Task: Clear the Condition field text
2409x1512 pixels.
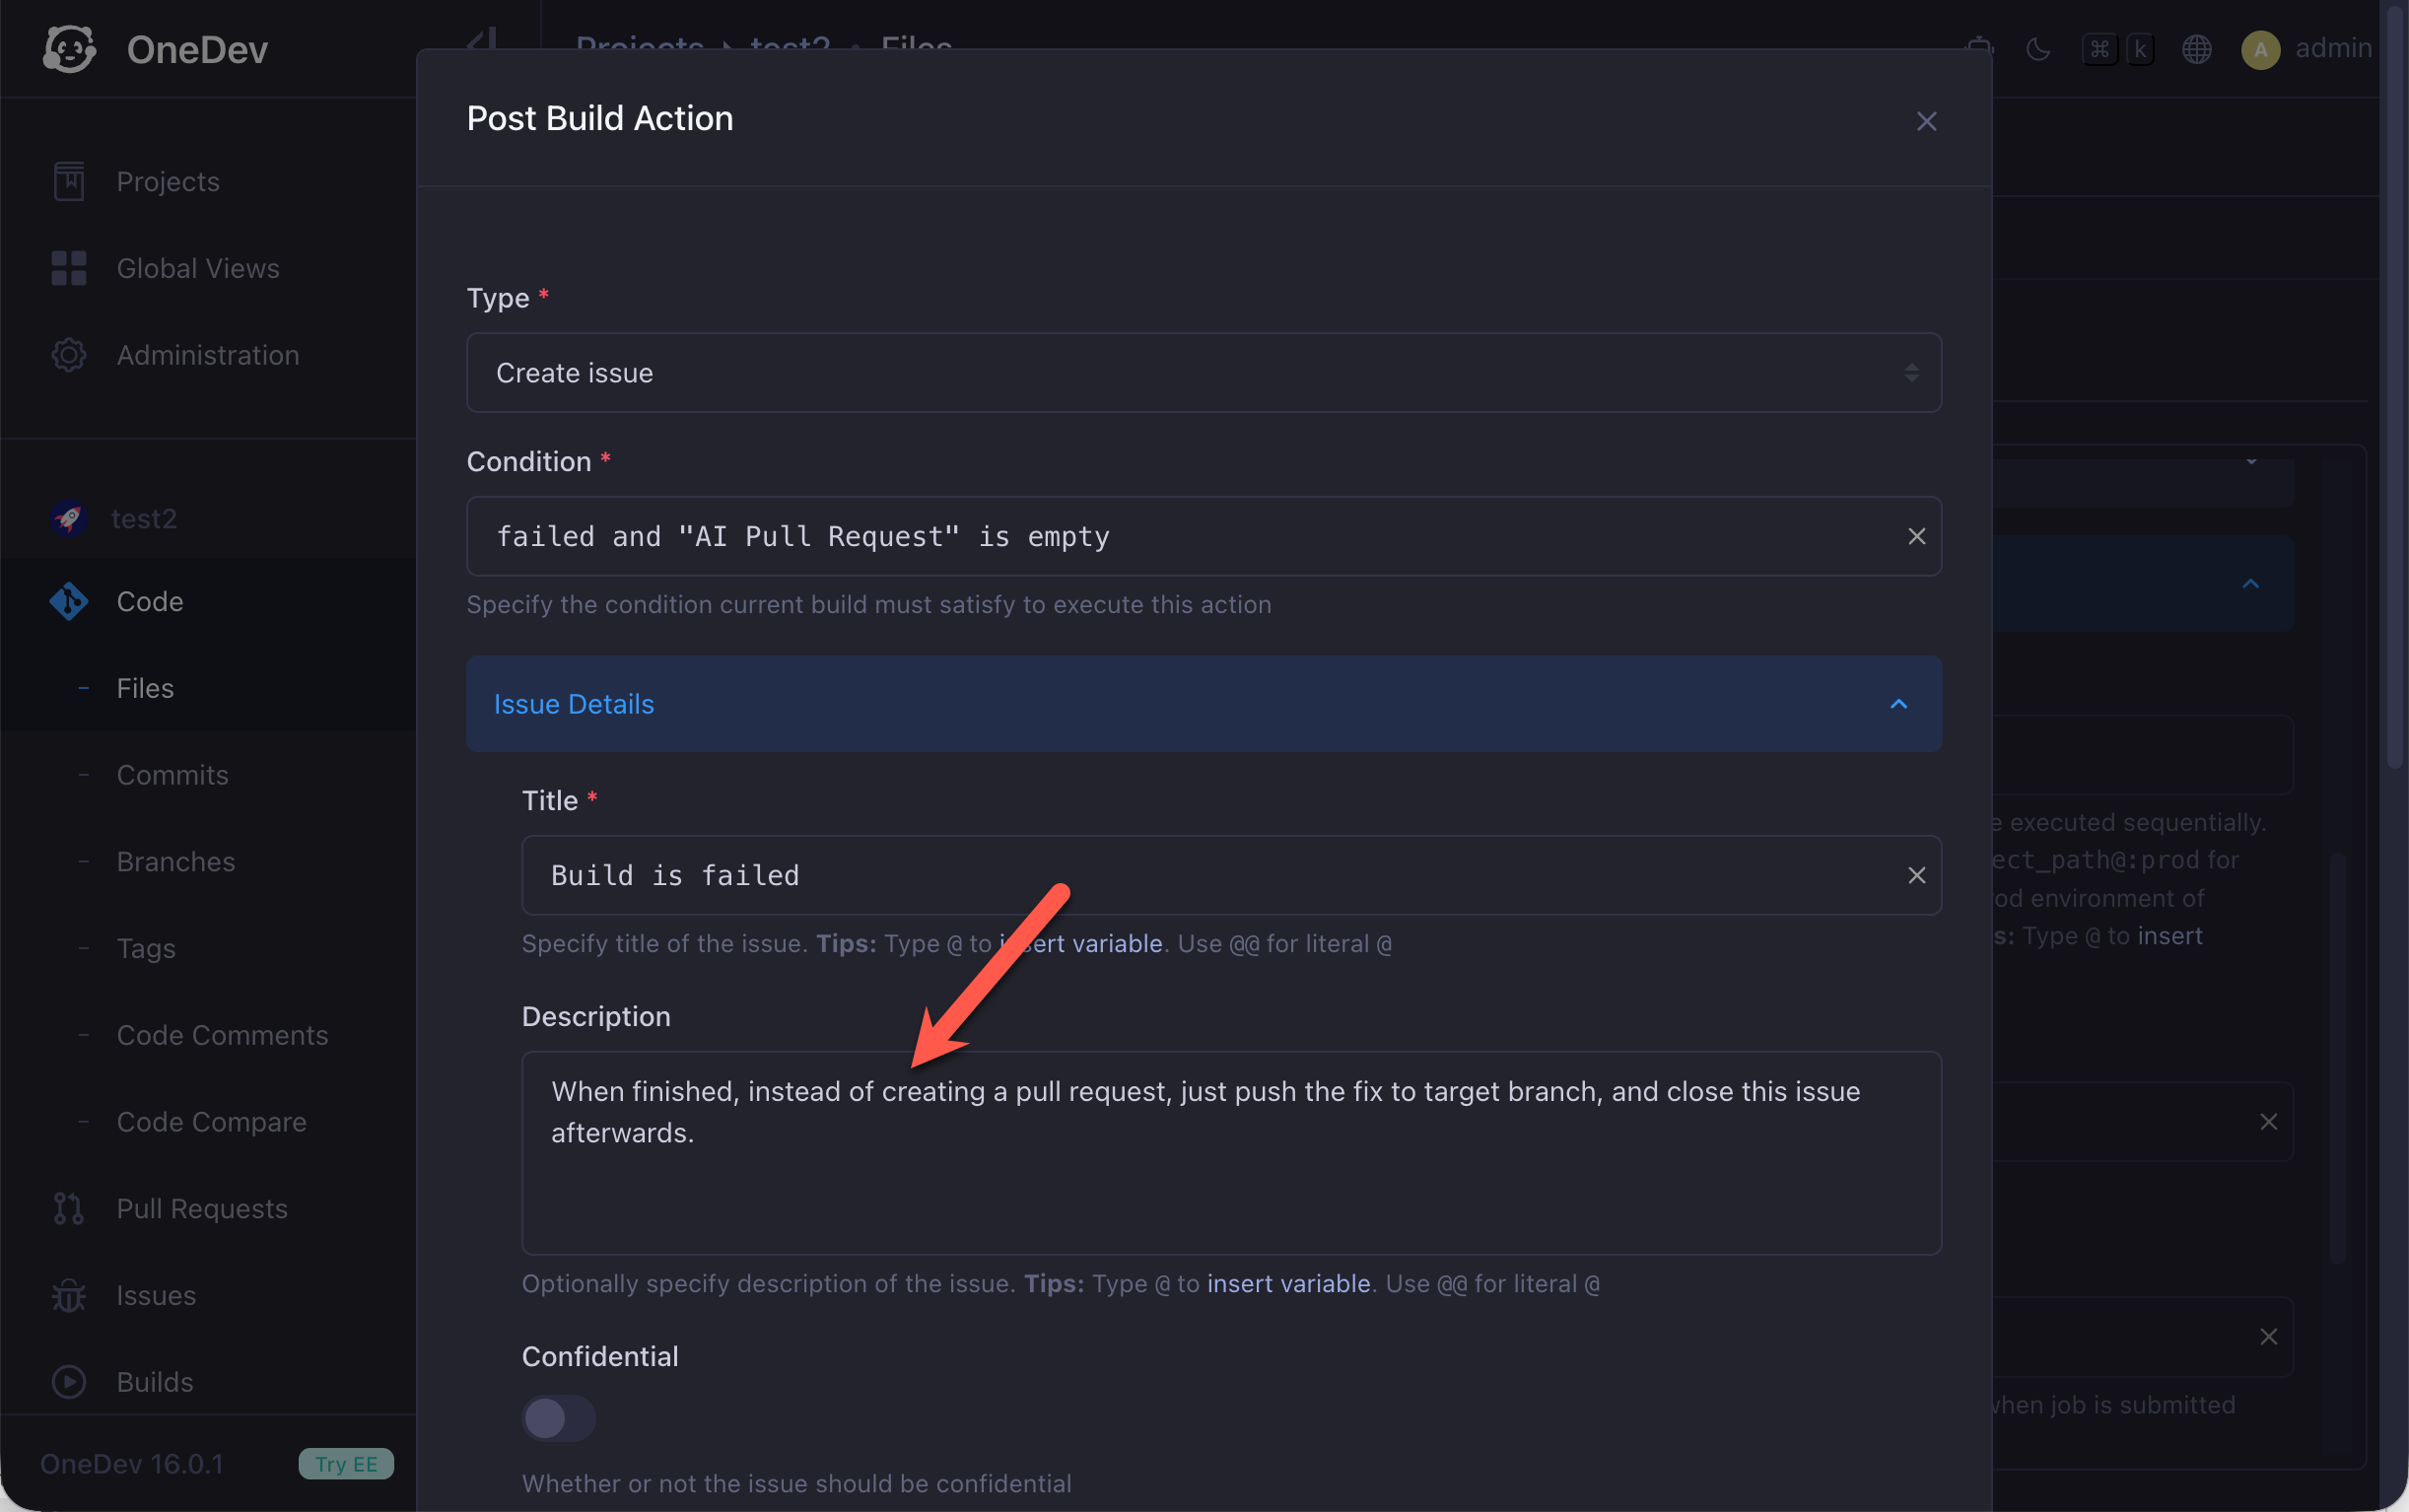Action: pos(1916,537)
